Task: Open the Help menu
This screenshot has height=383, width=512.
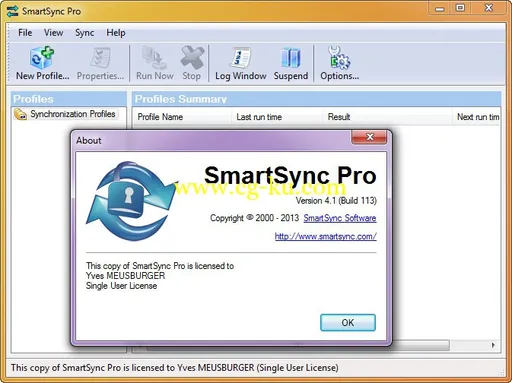Action: click(x=116, y=33)
